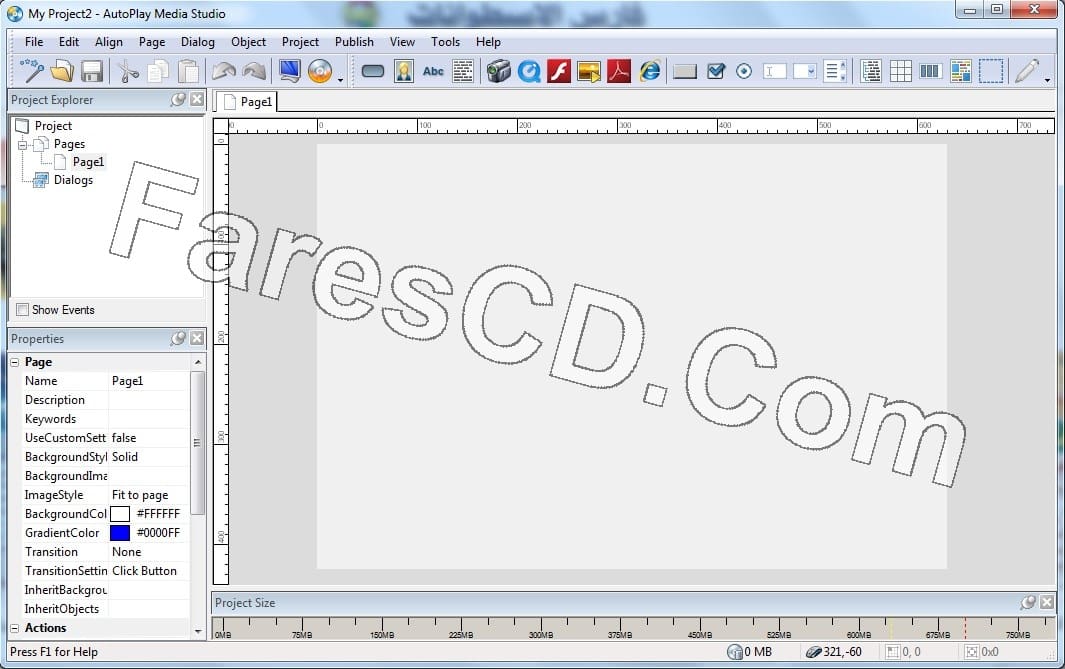Open the Tools menu
This screenshot has height=669, width=1065.
(x=446, y=41)
